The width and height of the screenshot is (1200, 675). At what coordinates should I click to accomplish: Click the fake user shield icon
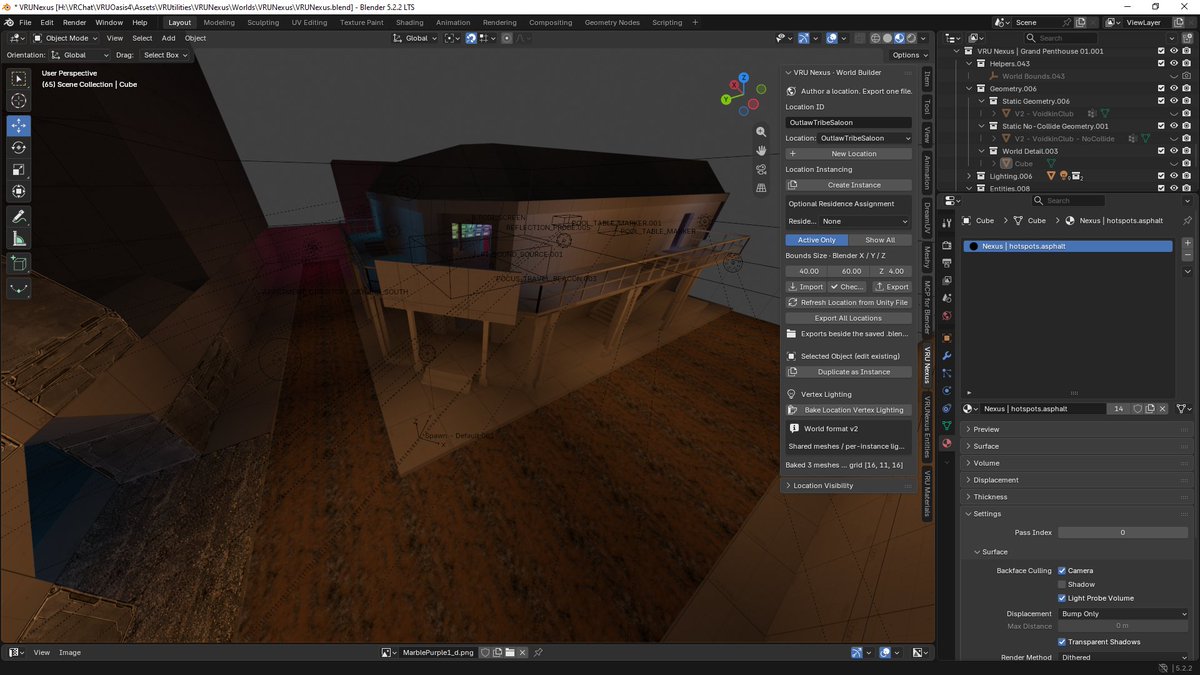(1138, 409)
